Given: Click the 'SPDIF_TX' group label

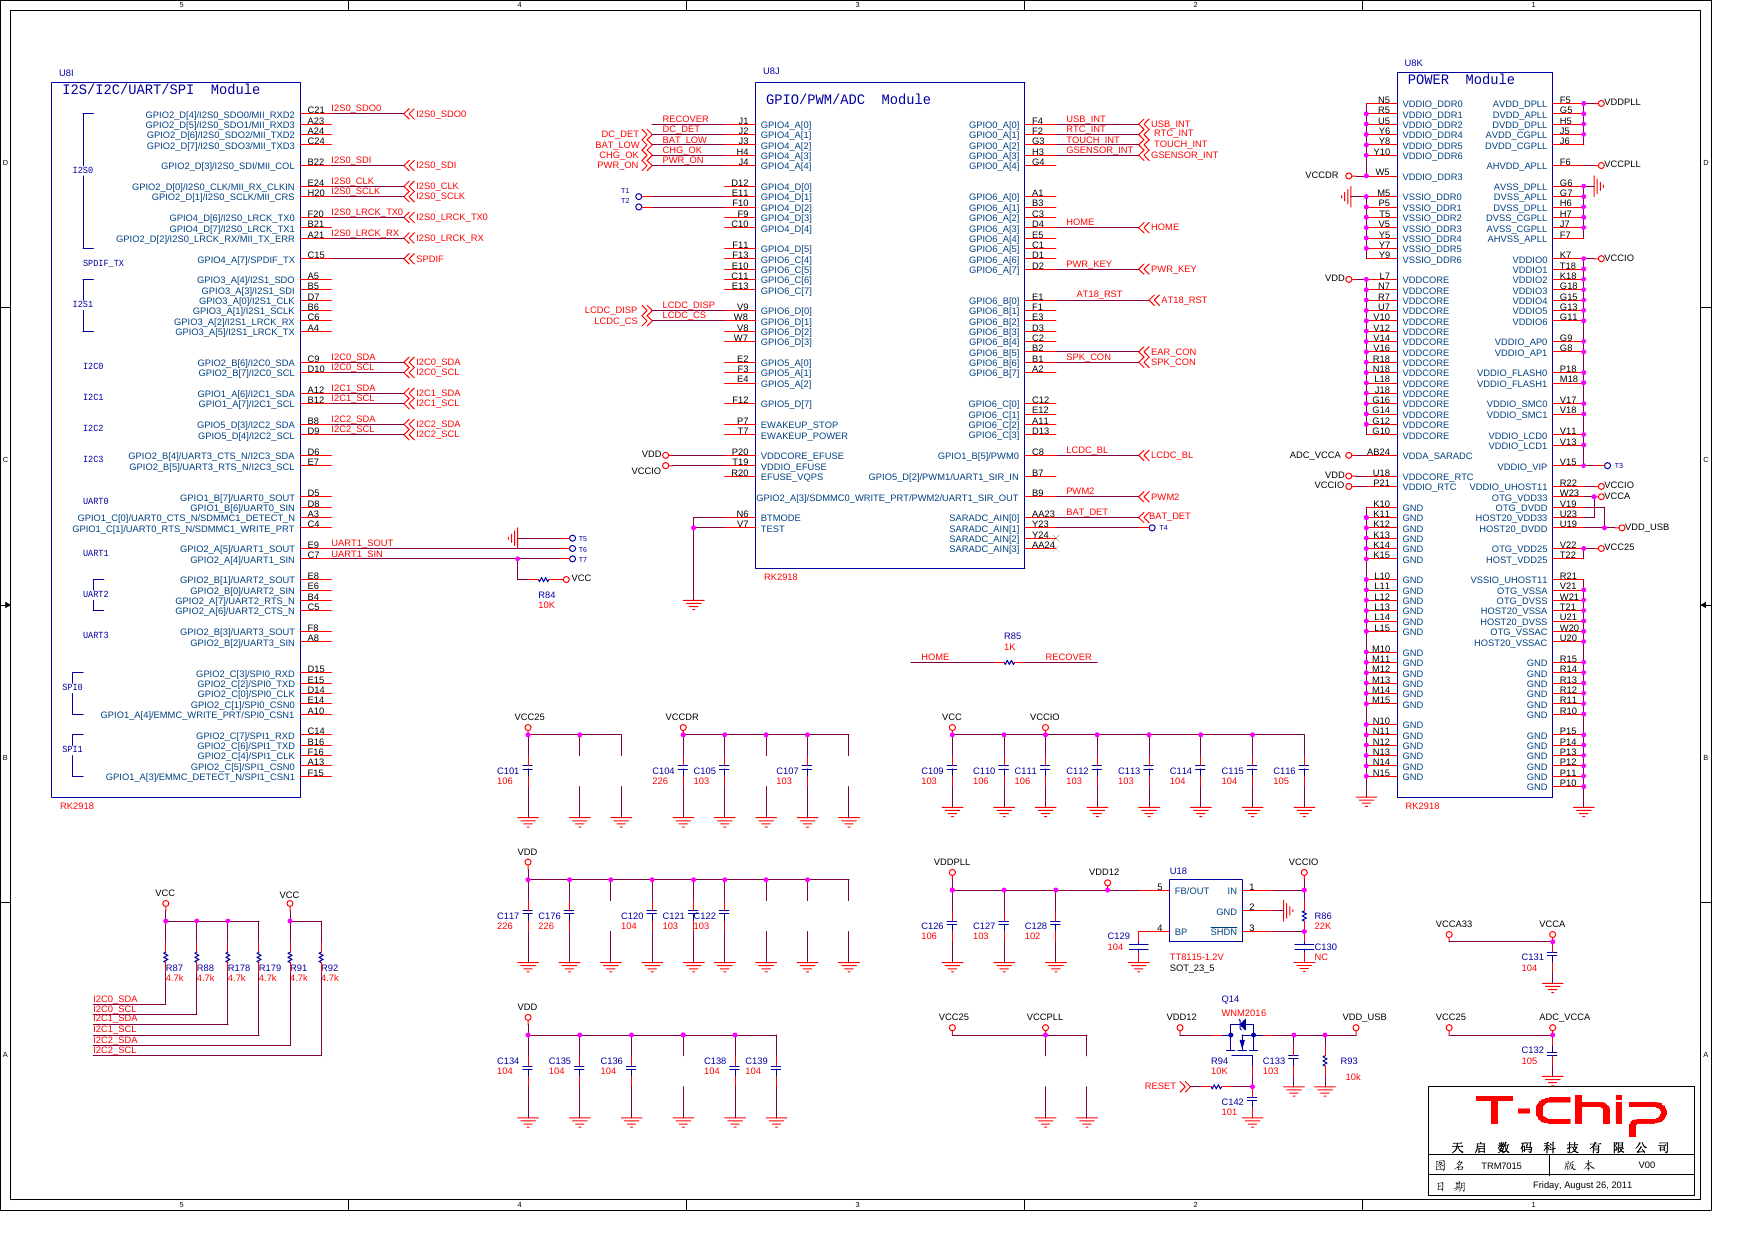Looking at the screenshot, I should pos(103,264).
